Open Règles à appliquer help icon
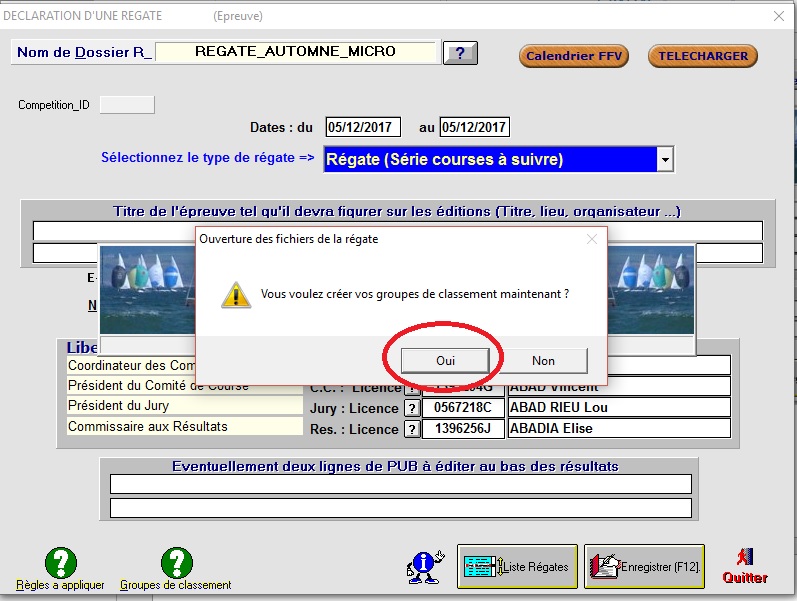This screenshot has width=797, height=601. coord(60,563)
